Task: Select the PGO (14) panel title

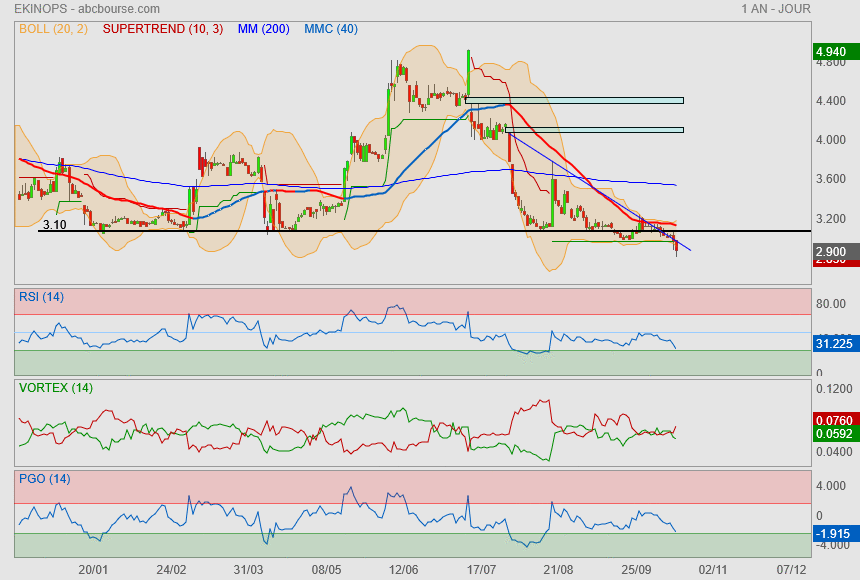Action: 44,479
